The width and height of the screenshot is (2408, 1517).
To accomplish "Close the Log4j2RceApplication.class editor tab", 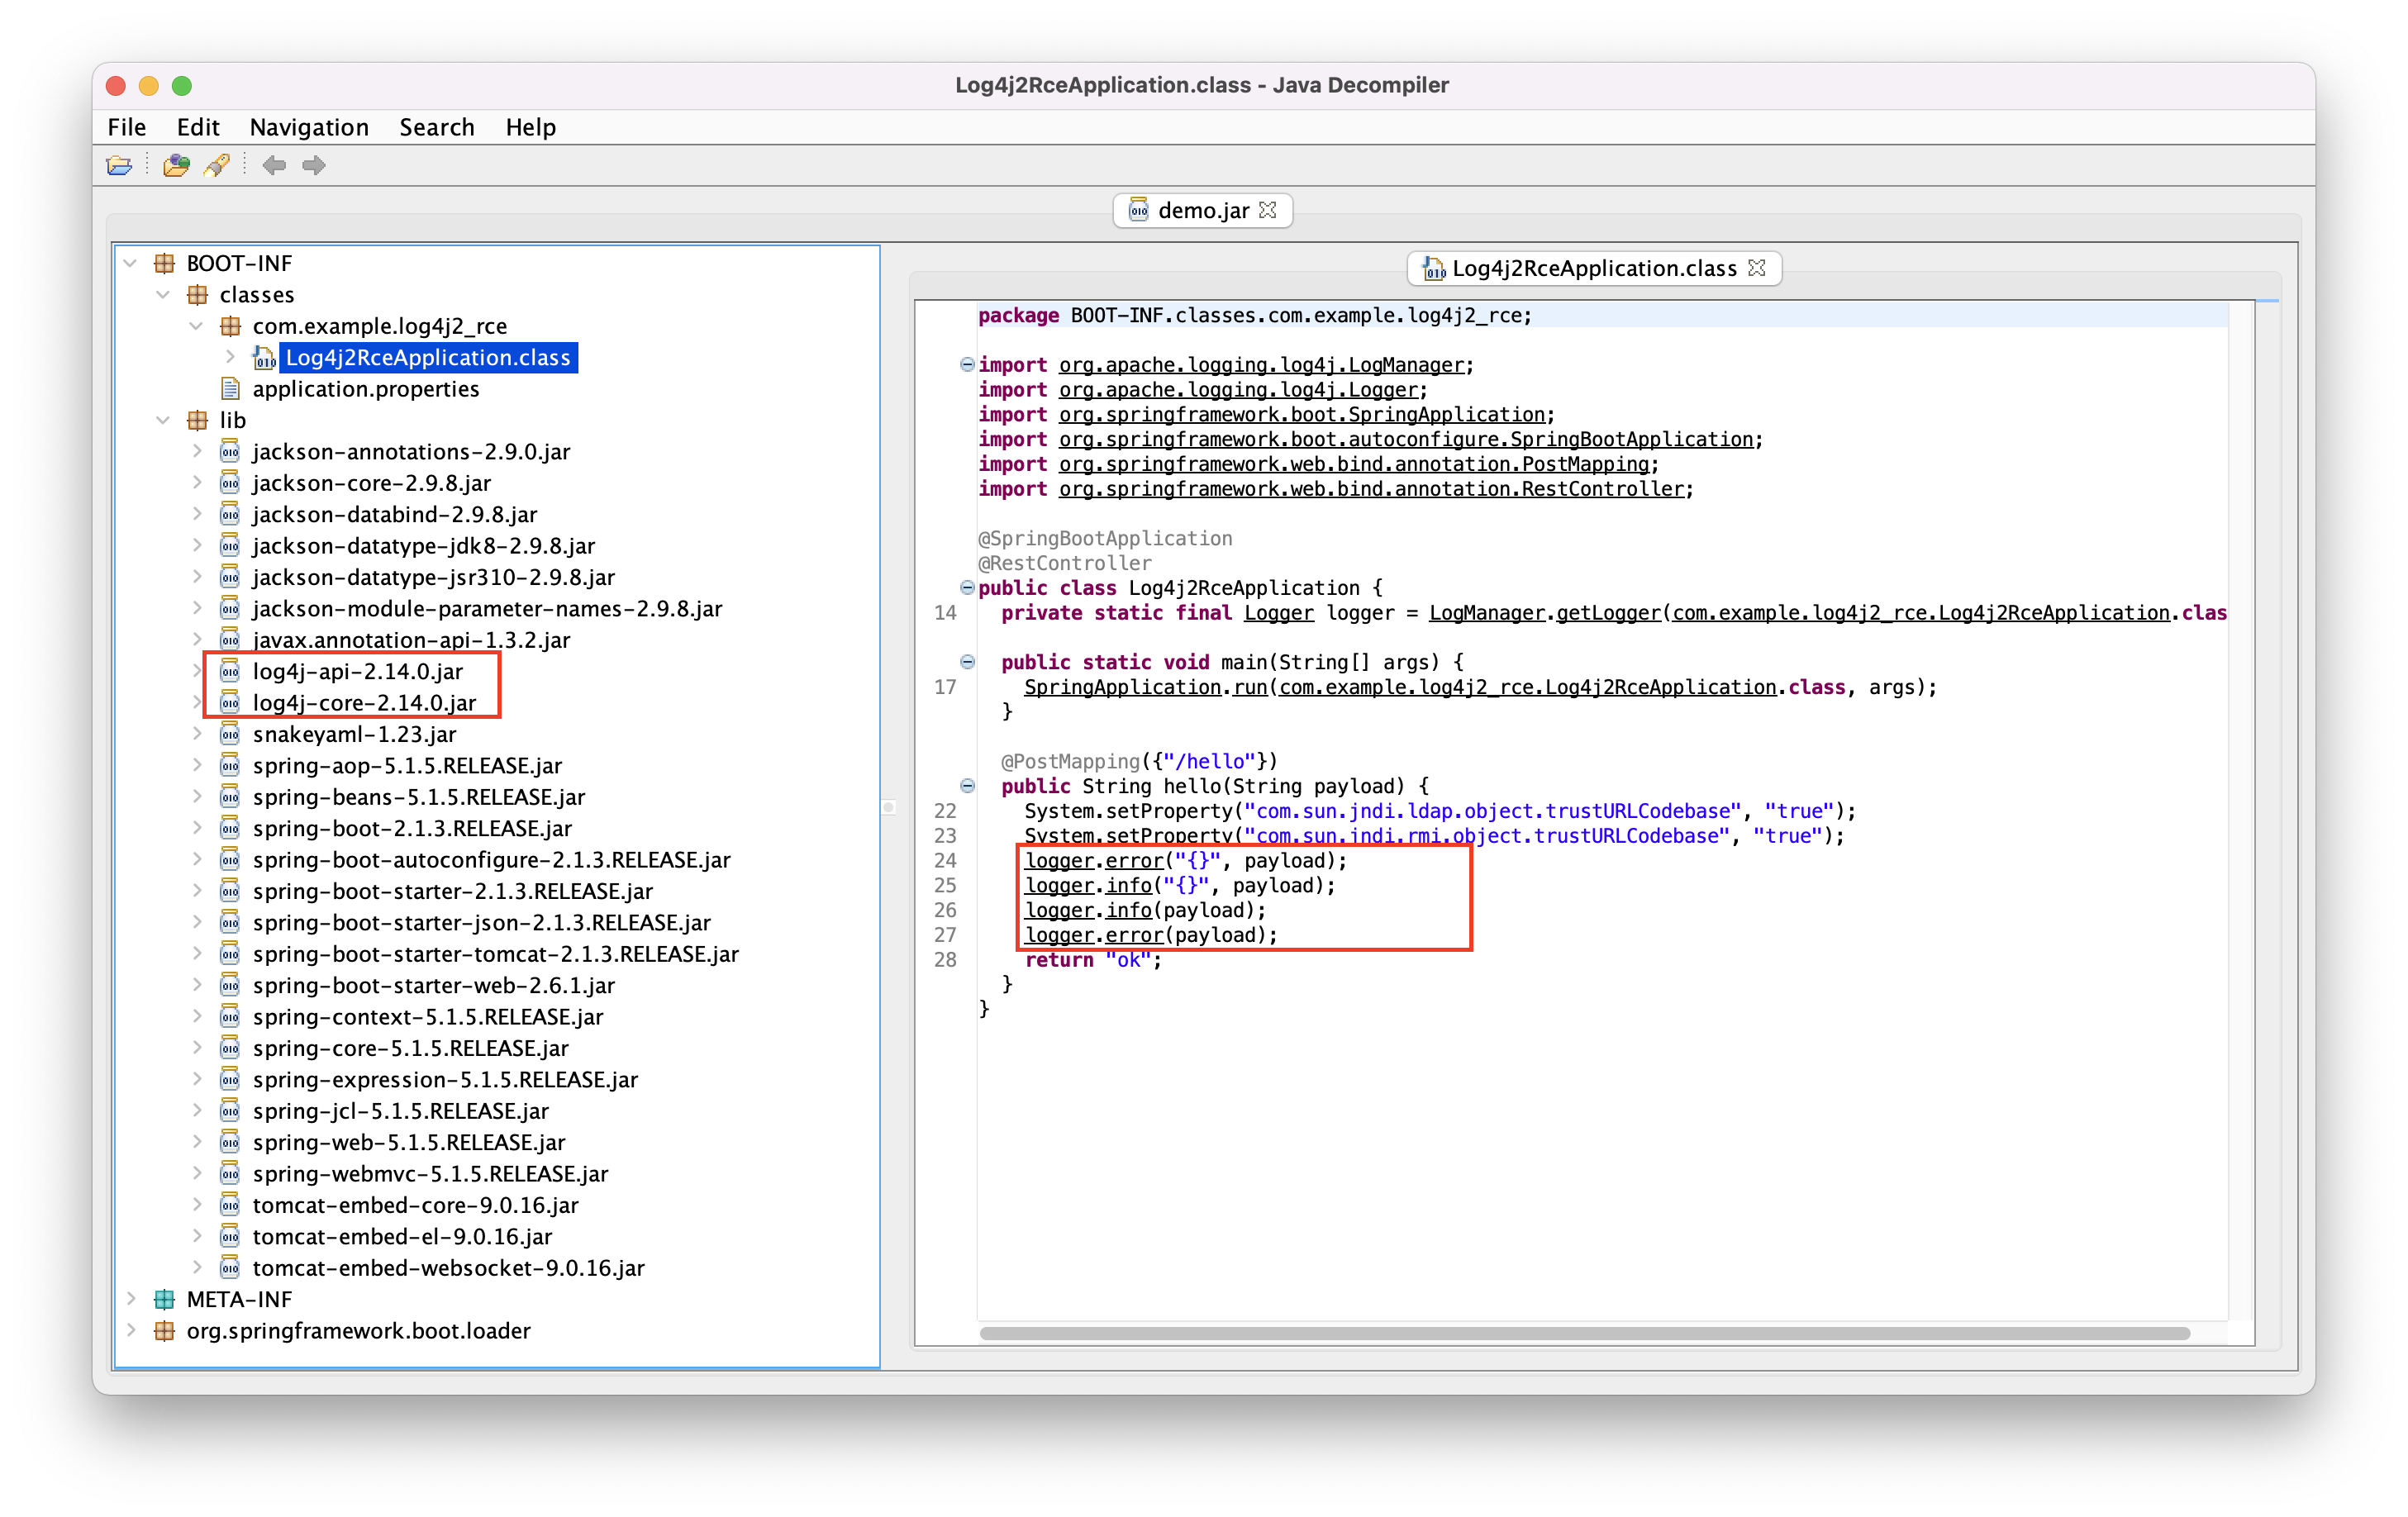I will 1757,268.
